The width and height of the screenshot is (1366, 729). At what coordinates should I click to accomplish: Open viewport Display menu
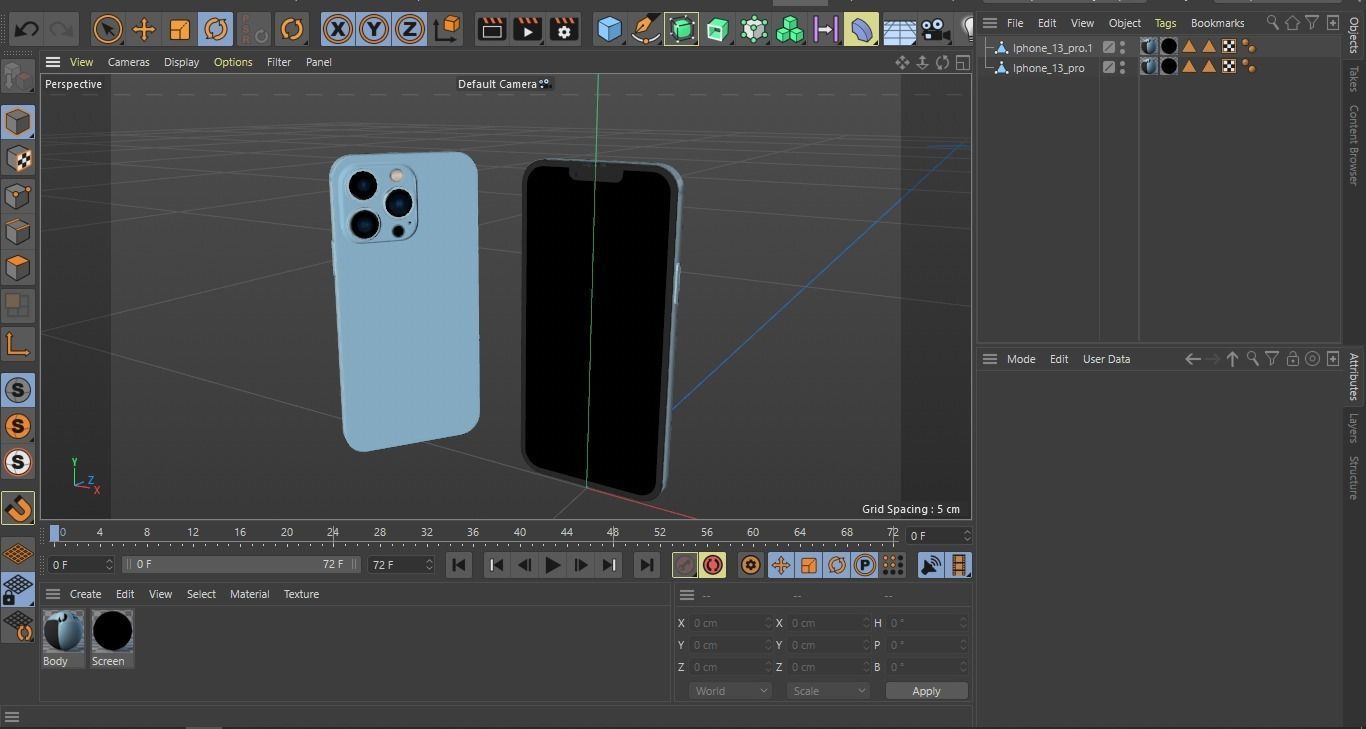coord(181,62)
